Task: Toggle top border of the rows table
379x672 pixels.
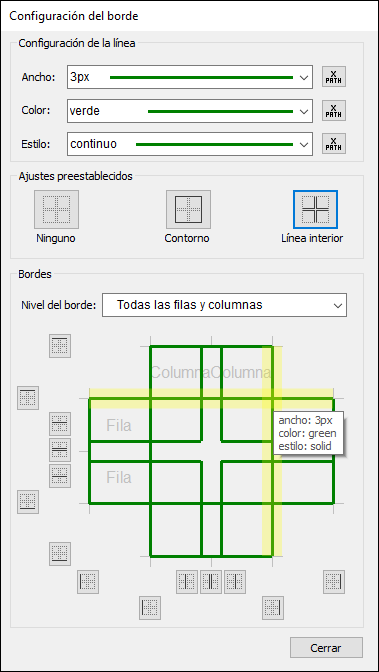Action: pos(28,398)
